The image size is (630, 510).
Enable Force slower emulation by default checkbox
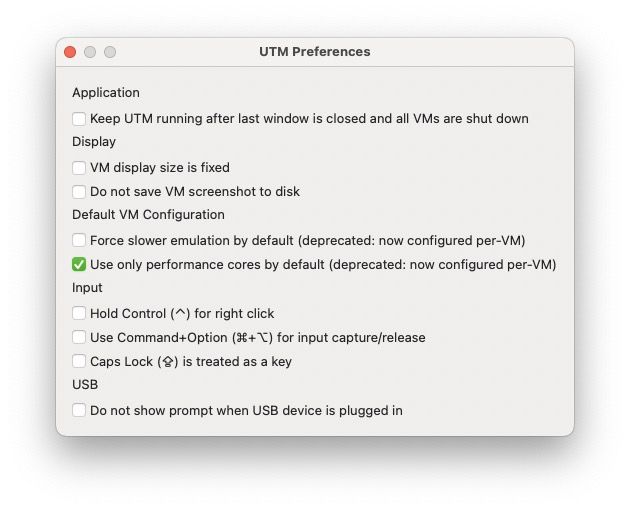[79, 240]
